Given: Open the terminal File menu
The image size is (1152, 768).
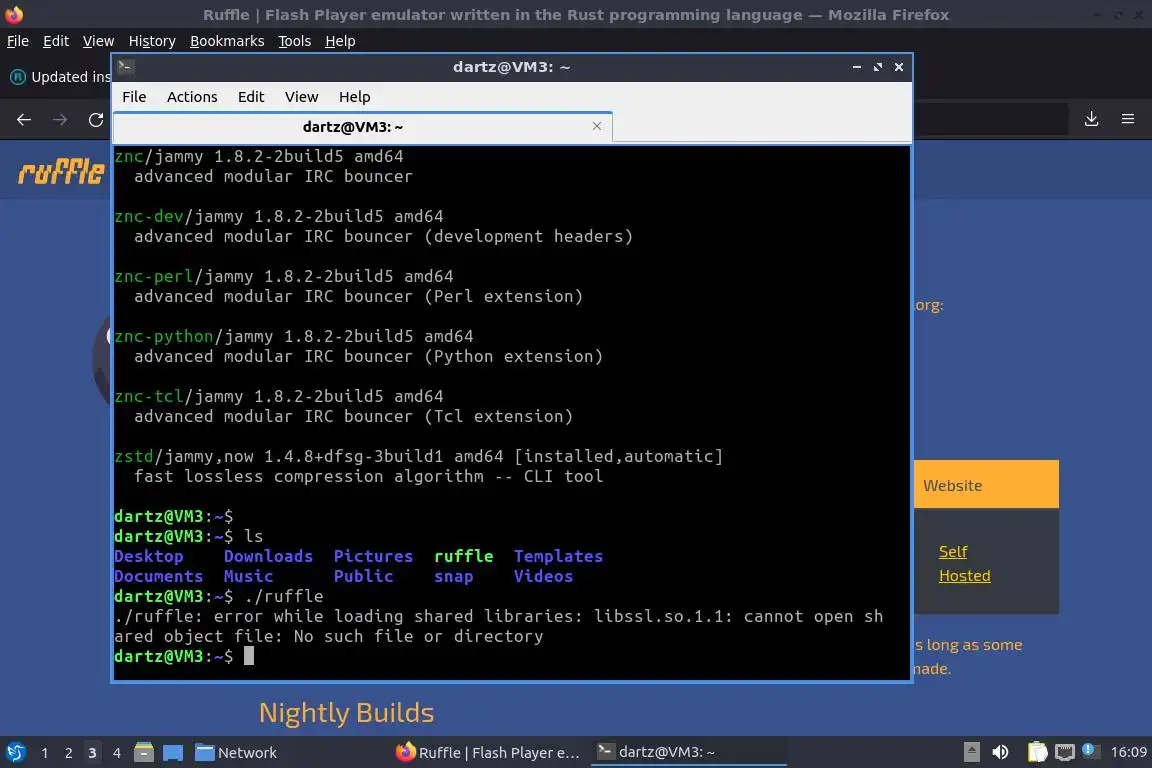Looking at the screenshot, I should pos(134,97).
